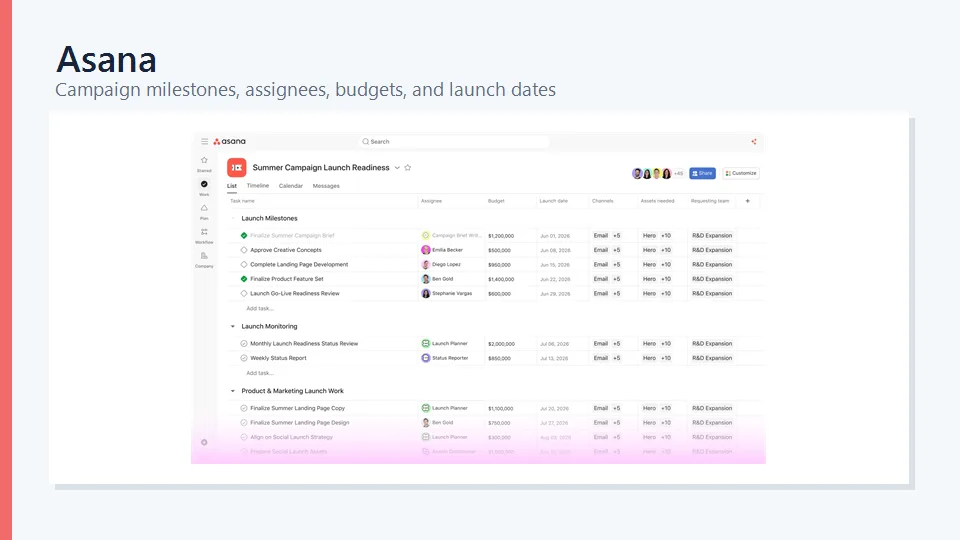Mark Launch Go-Live Readiness Review complete
This screenshot has height=540, width=960.
click(x=244, y=293)
